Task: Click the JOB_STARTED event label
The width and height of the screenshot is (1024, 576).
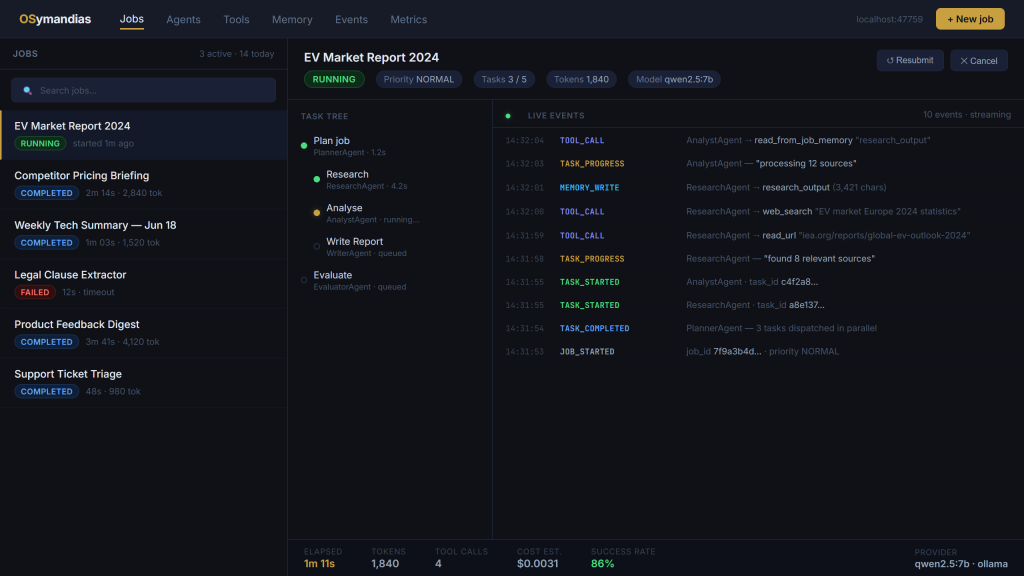Action: pyautogui.click(x=586, y=351)
